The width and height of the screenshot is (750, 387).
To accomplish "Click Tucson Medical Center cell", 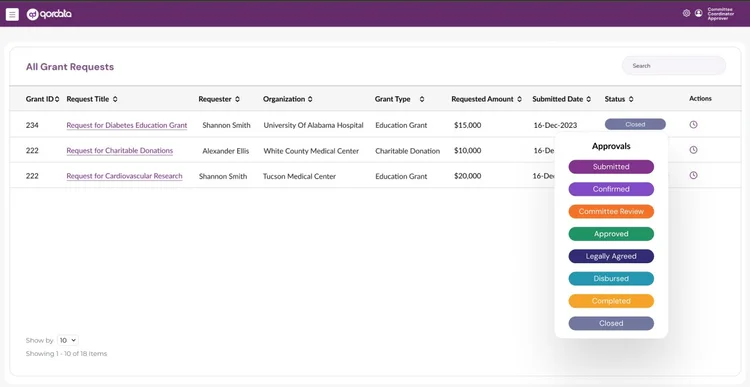I will coord(299,176).
